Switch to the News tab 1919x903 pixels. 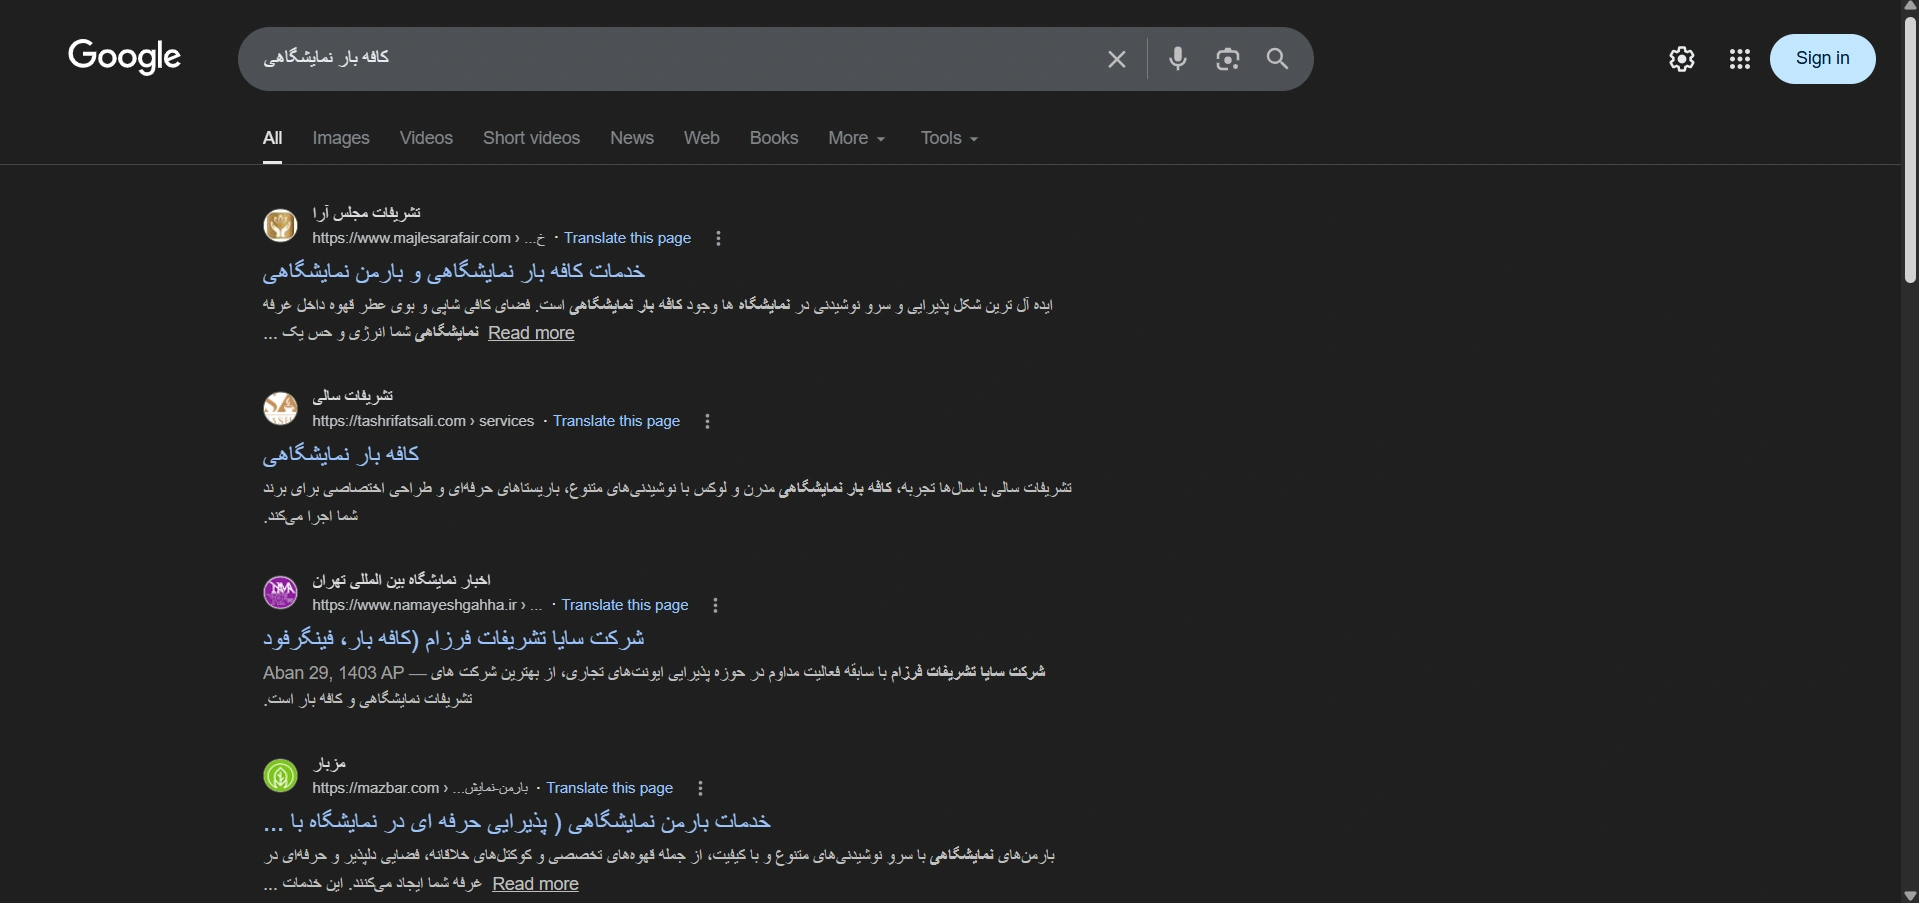click(x=632, y=138)
